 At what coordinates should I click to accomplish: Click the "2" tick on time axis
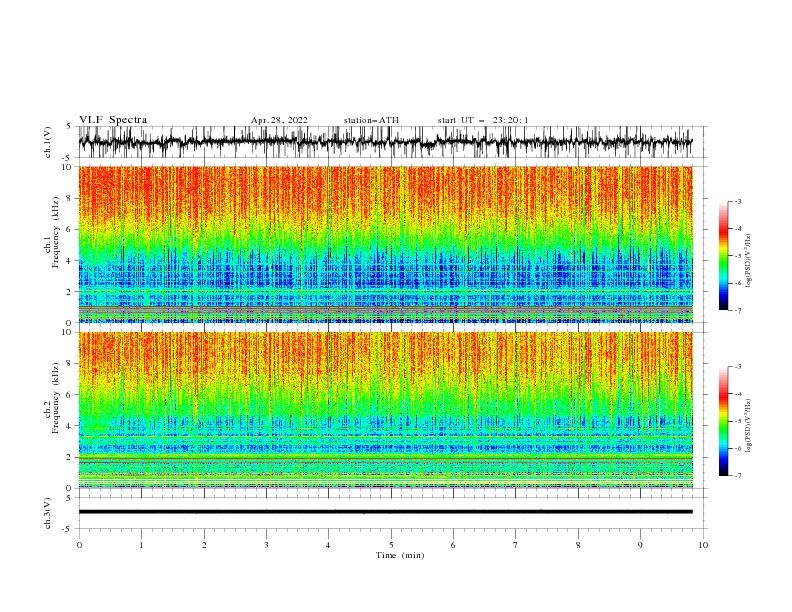click(204, 545)
